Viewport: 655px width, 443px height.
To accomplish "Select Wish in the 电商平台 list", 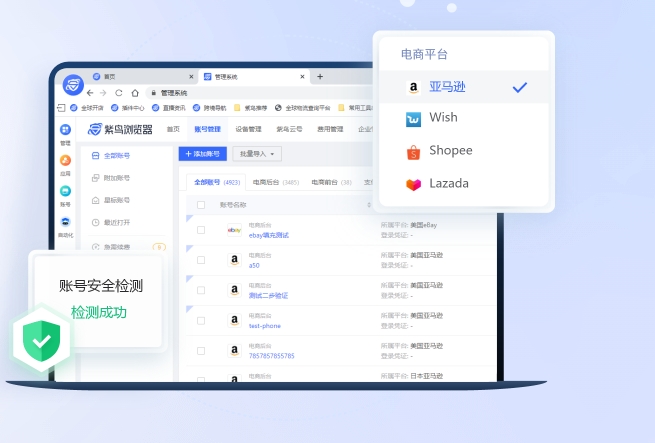I will (x=464, y=118).
